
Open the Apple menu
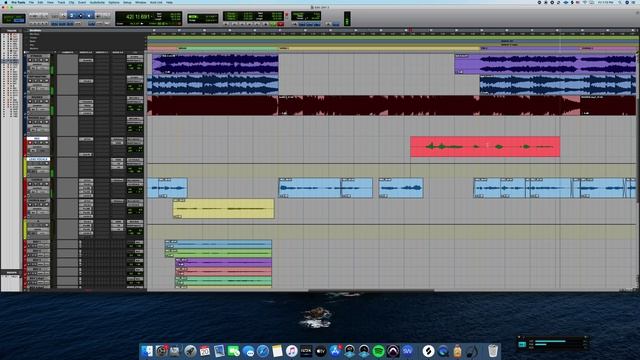(6, 2)
